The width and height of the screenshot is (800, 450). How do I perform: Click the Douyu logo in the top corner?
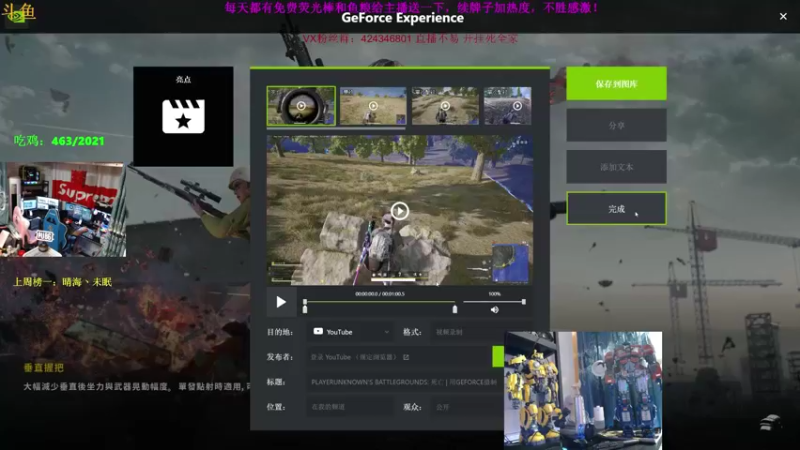tap(18, 12)
